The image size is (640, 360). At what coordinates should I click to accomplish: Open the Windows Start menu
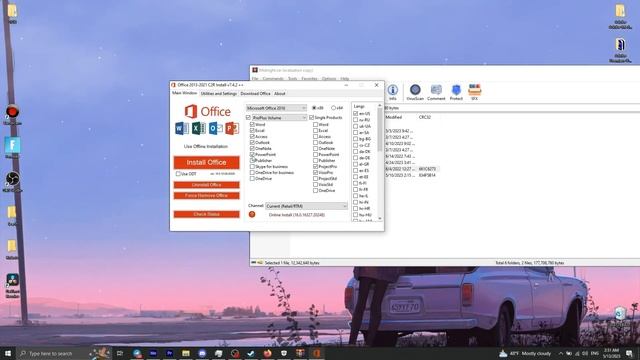pos(8,353)
